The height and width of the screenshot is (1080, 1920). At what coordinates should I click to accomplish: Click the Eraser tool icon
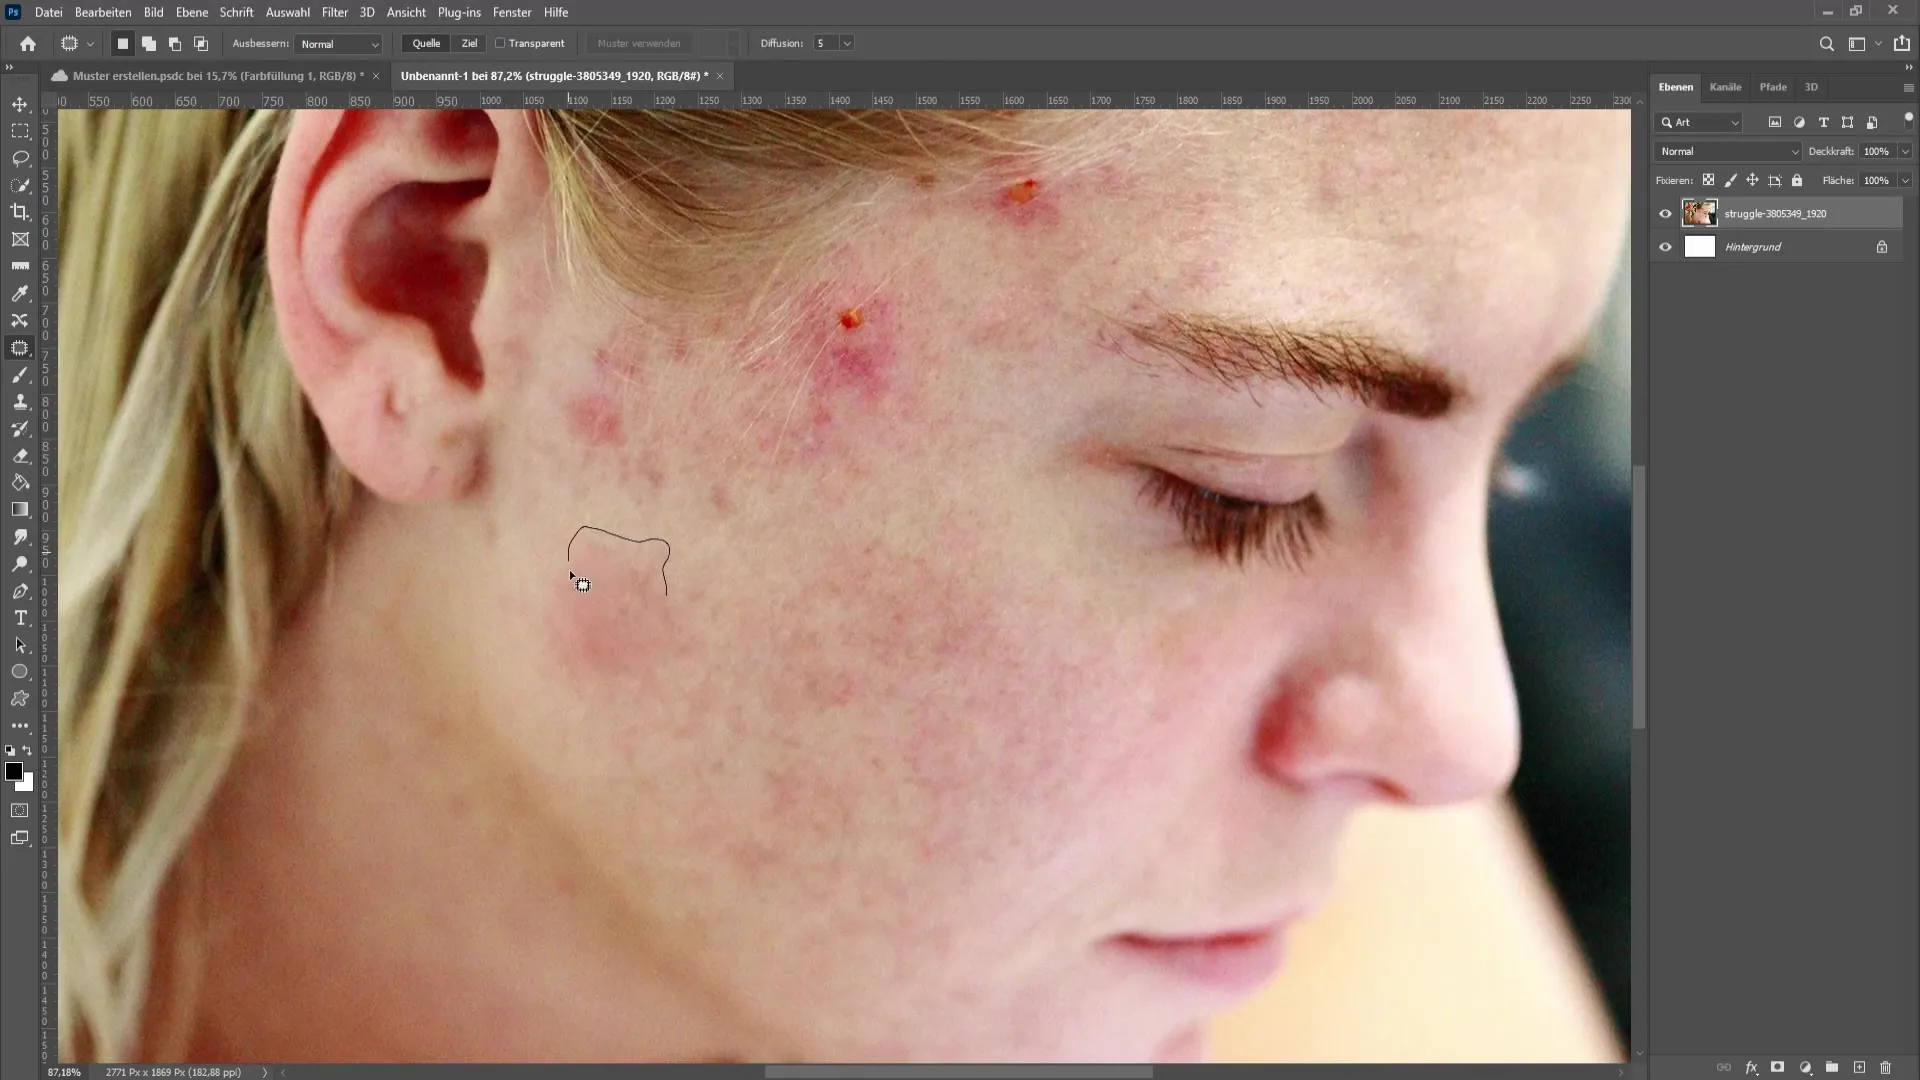point(20,456)
